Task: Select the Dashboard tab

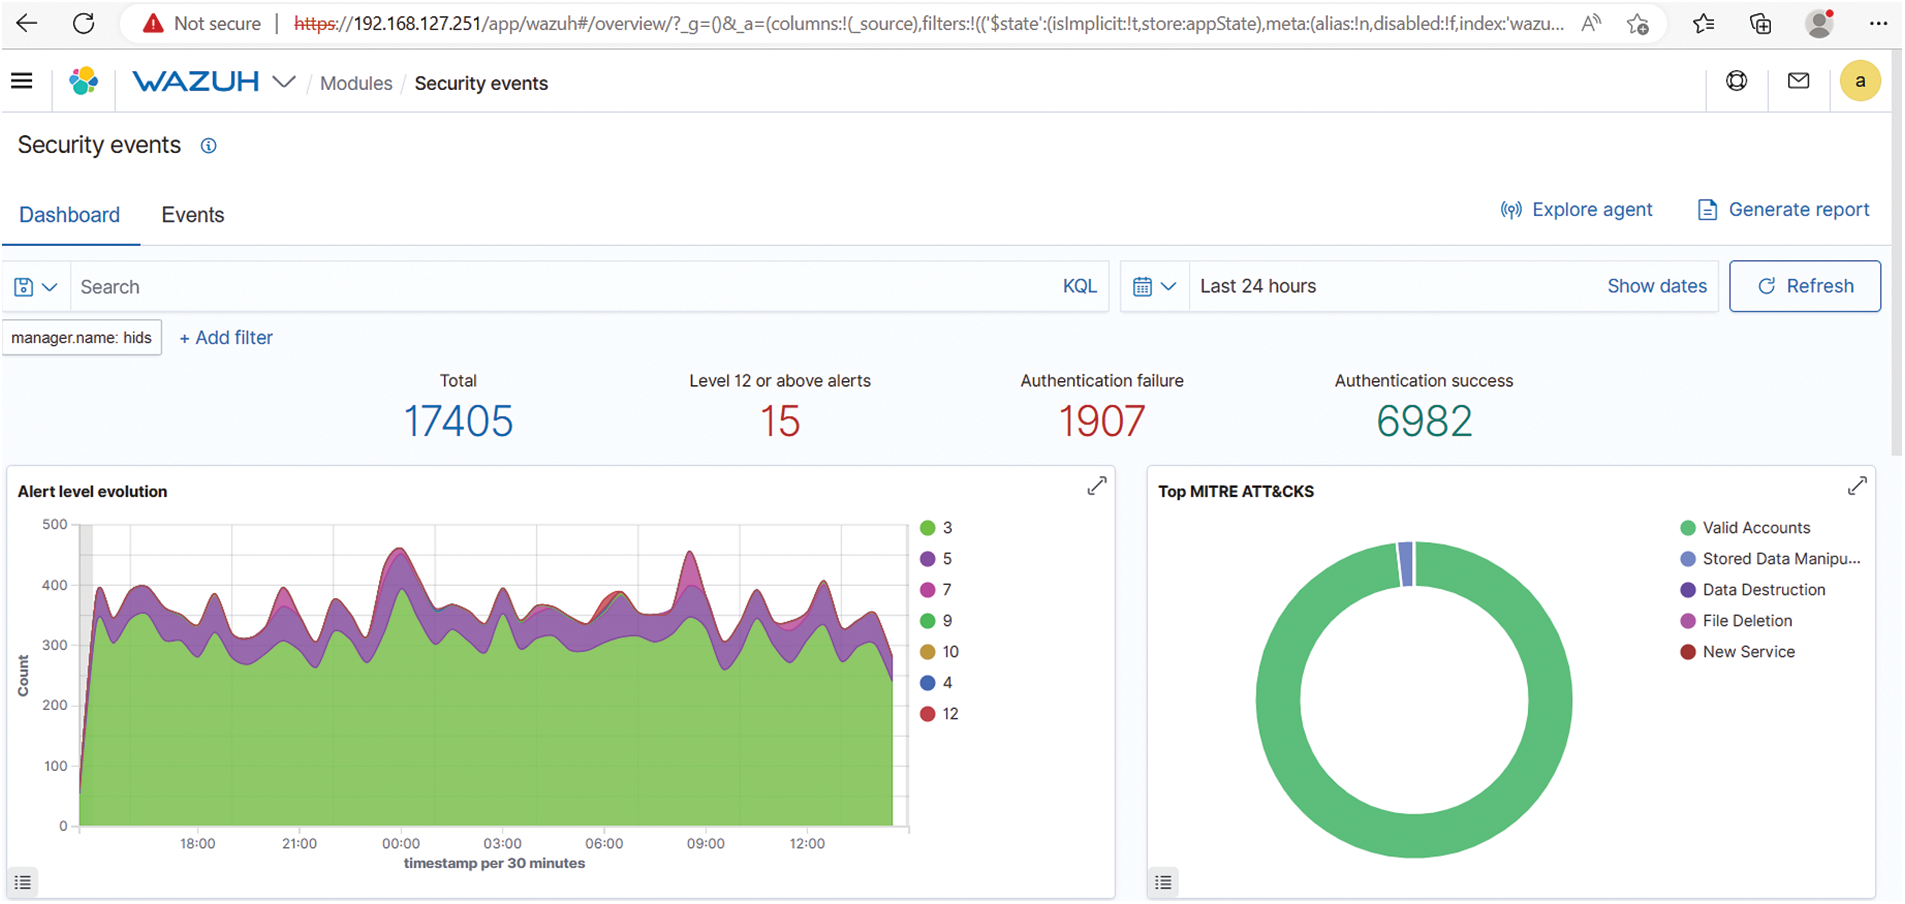Action: (x=70, y=215)
